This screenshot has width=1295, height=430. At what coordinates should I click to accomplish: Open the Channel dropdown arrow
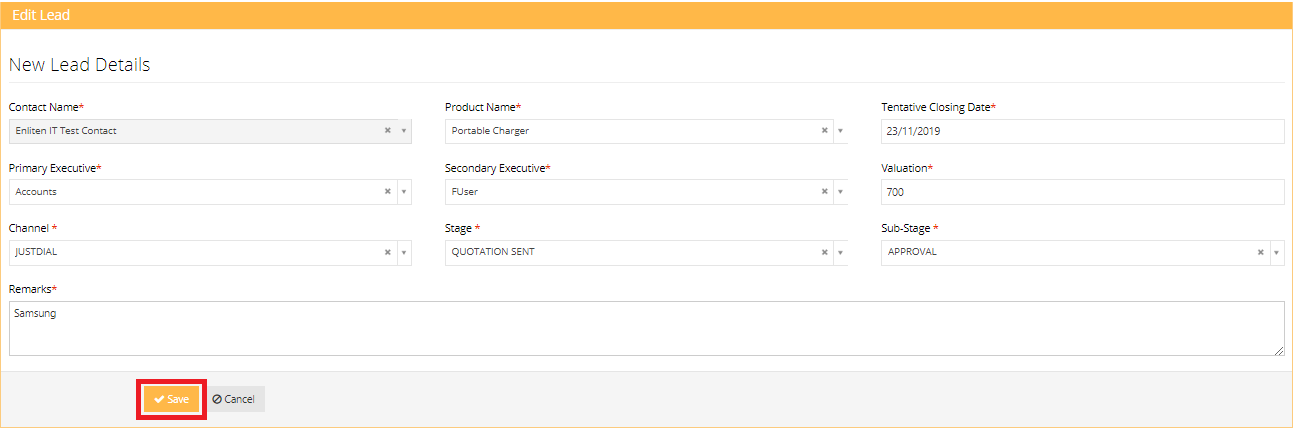(404, 252)
